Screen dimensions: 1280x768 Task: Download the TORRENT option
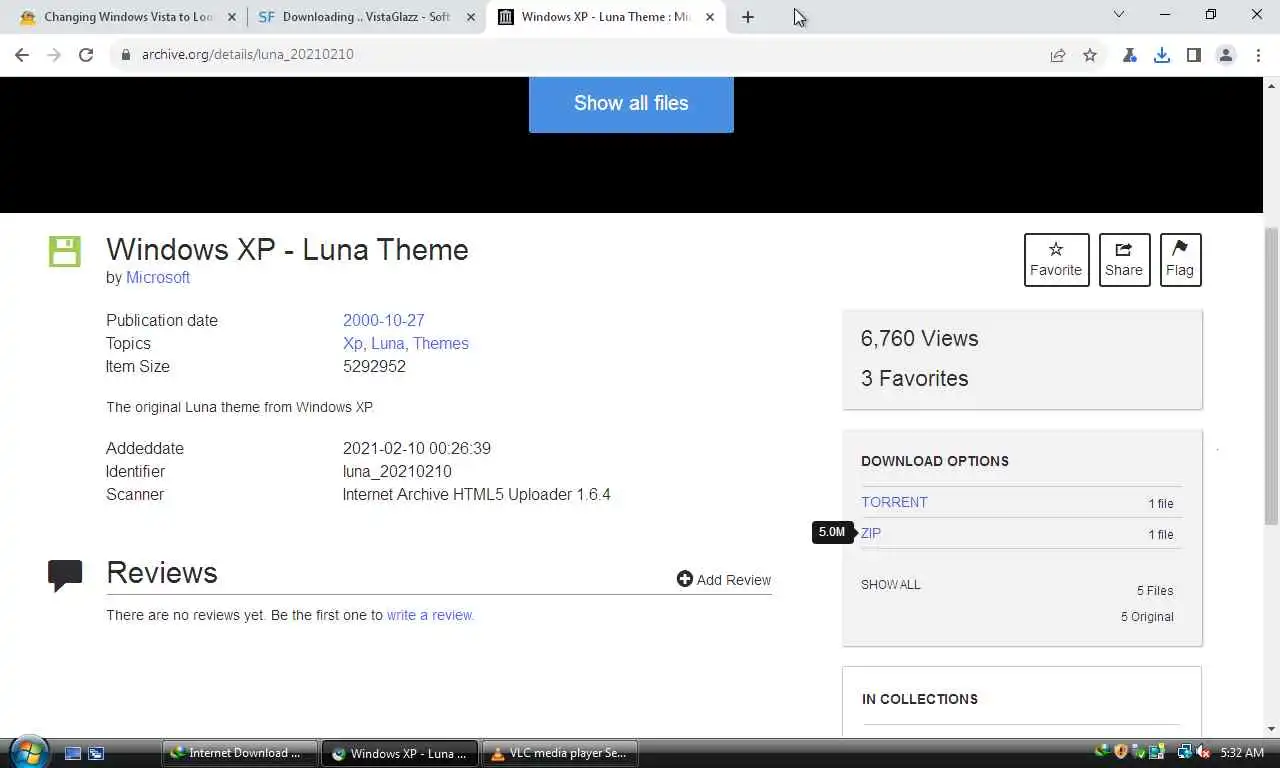tap(894, 503)
